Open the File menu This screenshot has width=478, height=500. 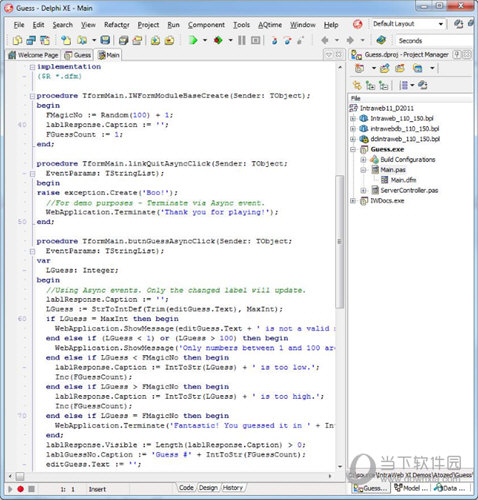(x=19, y=25)
